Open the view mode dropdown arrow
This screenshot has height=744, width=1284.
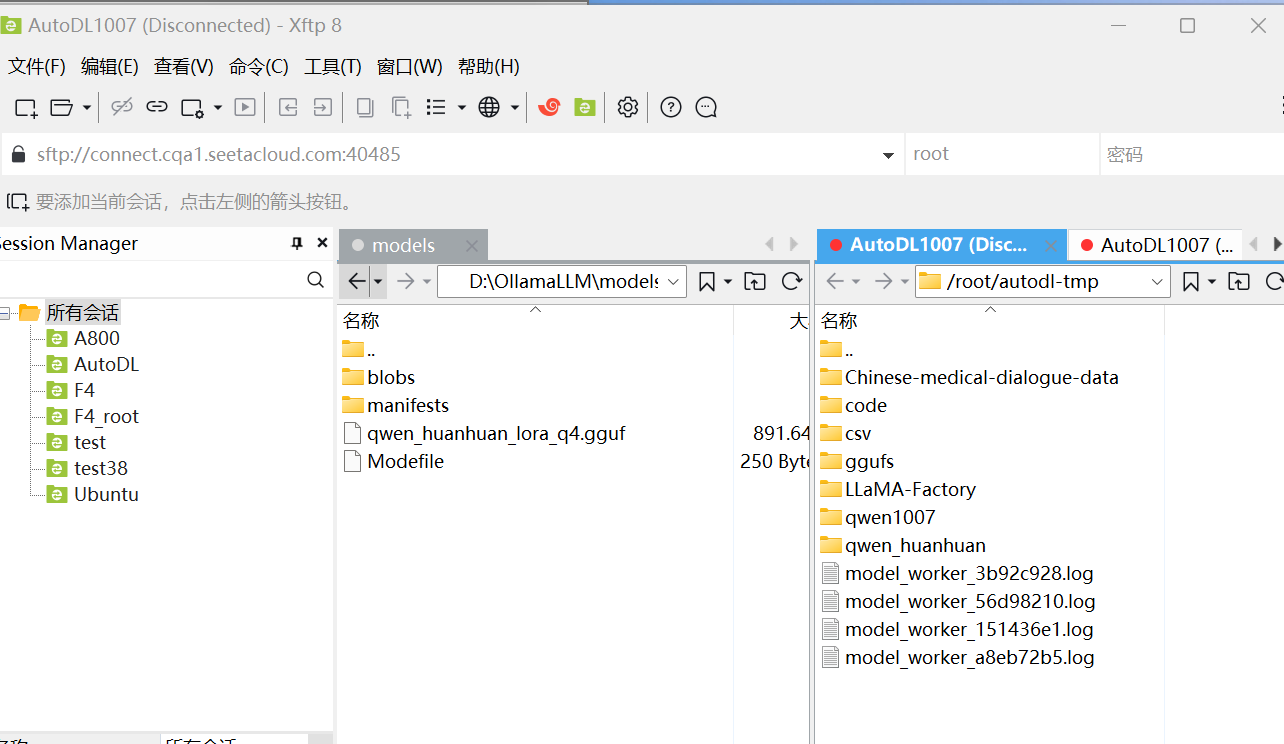coord(461,107)
